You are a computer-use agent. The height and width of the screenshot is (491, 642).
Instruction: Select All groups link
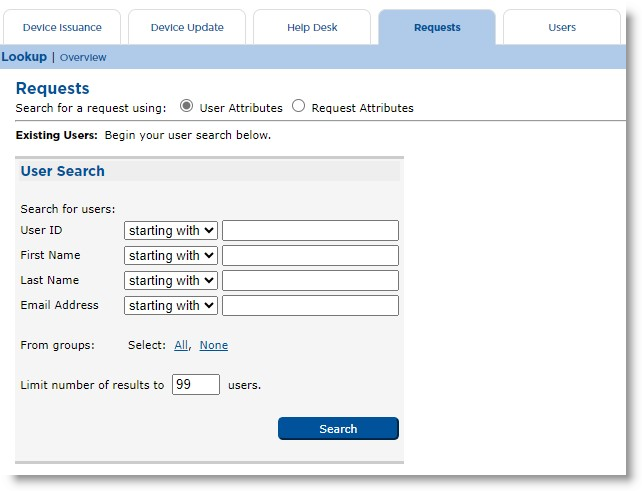(181, 345)
